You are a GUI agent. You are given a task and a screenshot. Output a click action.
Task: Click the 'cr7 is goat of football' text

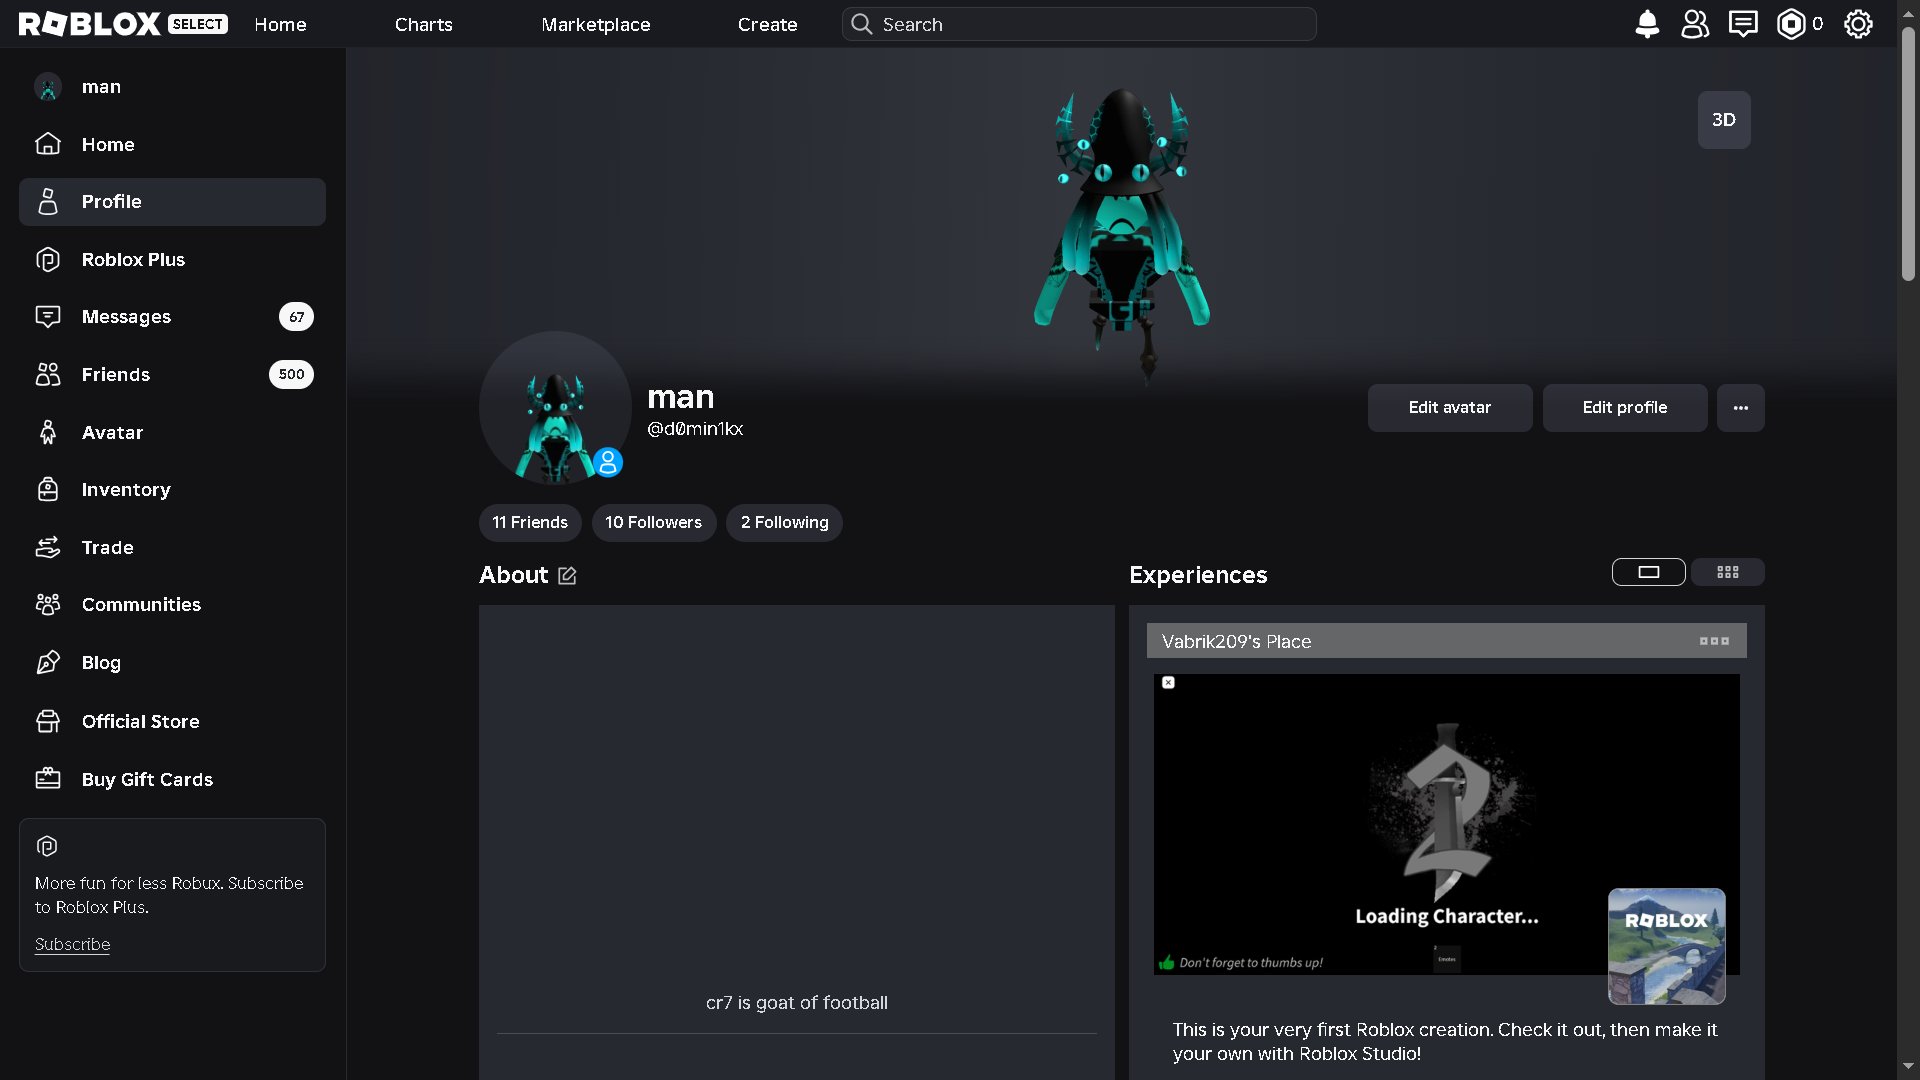coord(797,1003)
